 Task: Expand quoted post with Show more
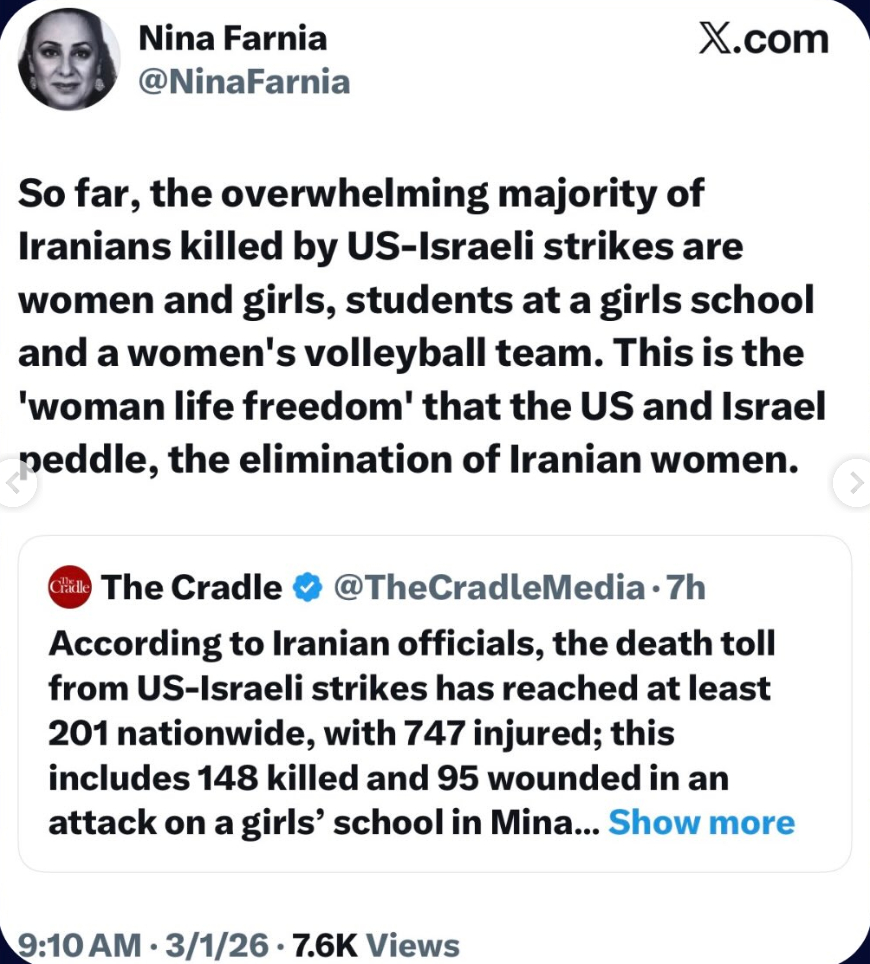click(701, 822)
